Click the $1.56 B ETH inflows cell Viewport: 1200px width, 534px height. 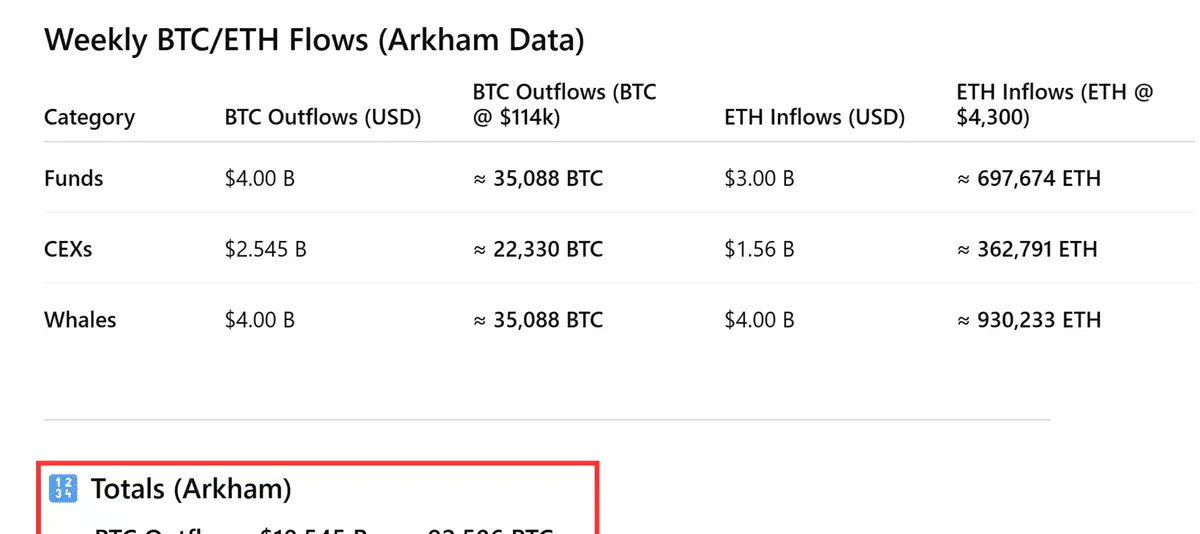(759, 249)
